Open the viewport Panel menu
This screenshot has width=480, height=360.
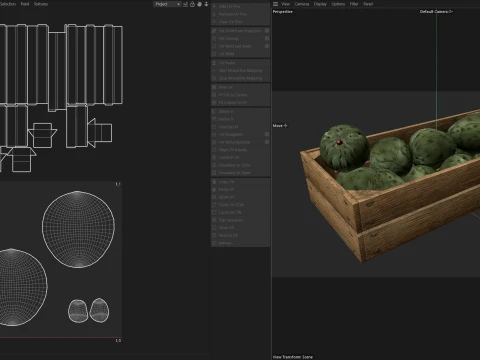coord(368,4)
